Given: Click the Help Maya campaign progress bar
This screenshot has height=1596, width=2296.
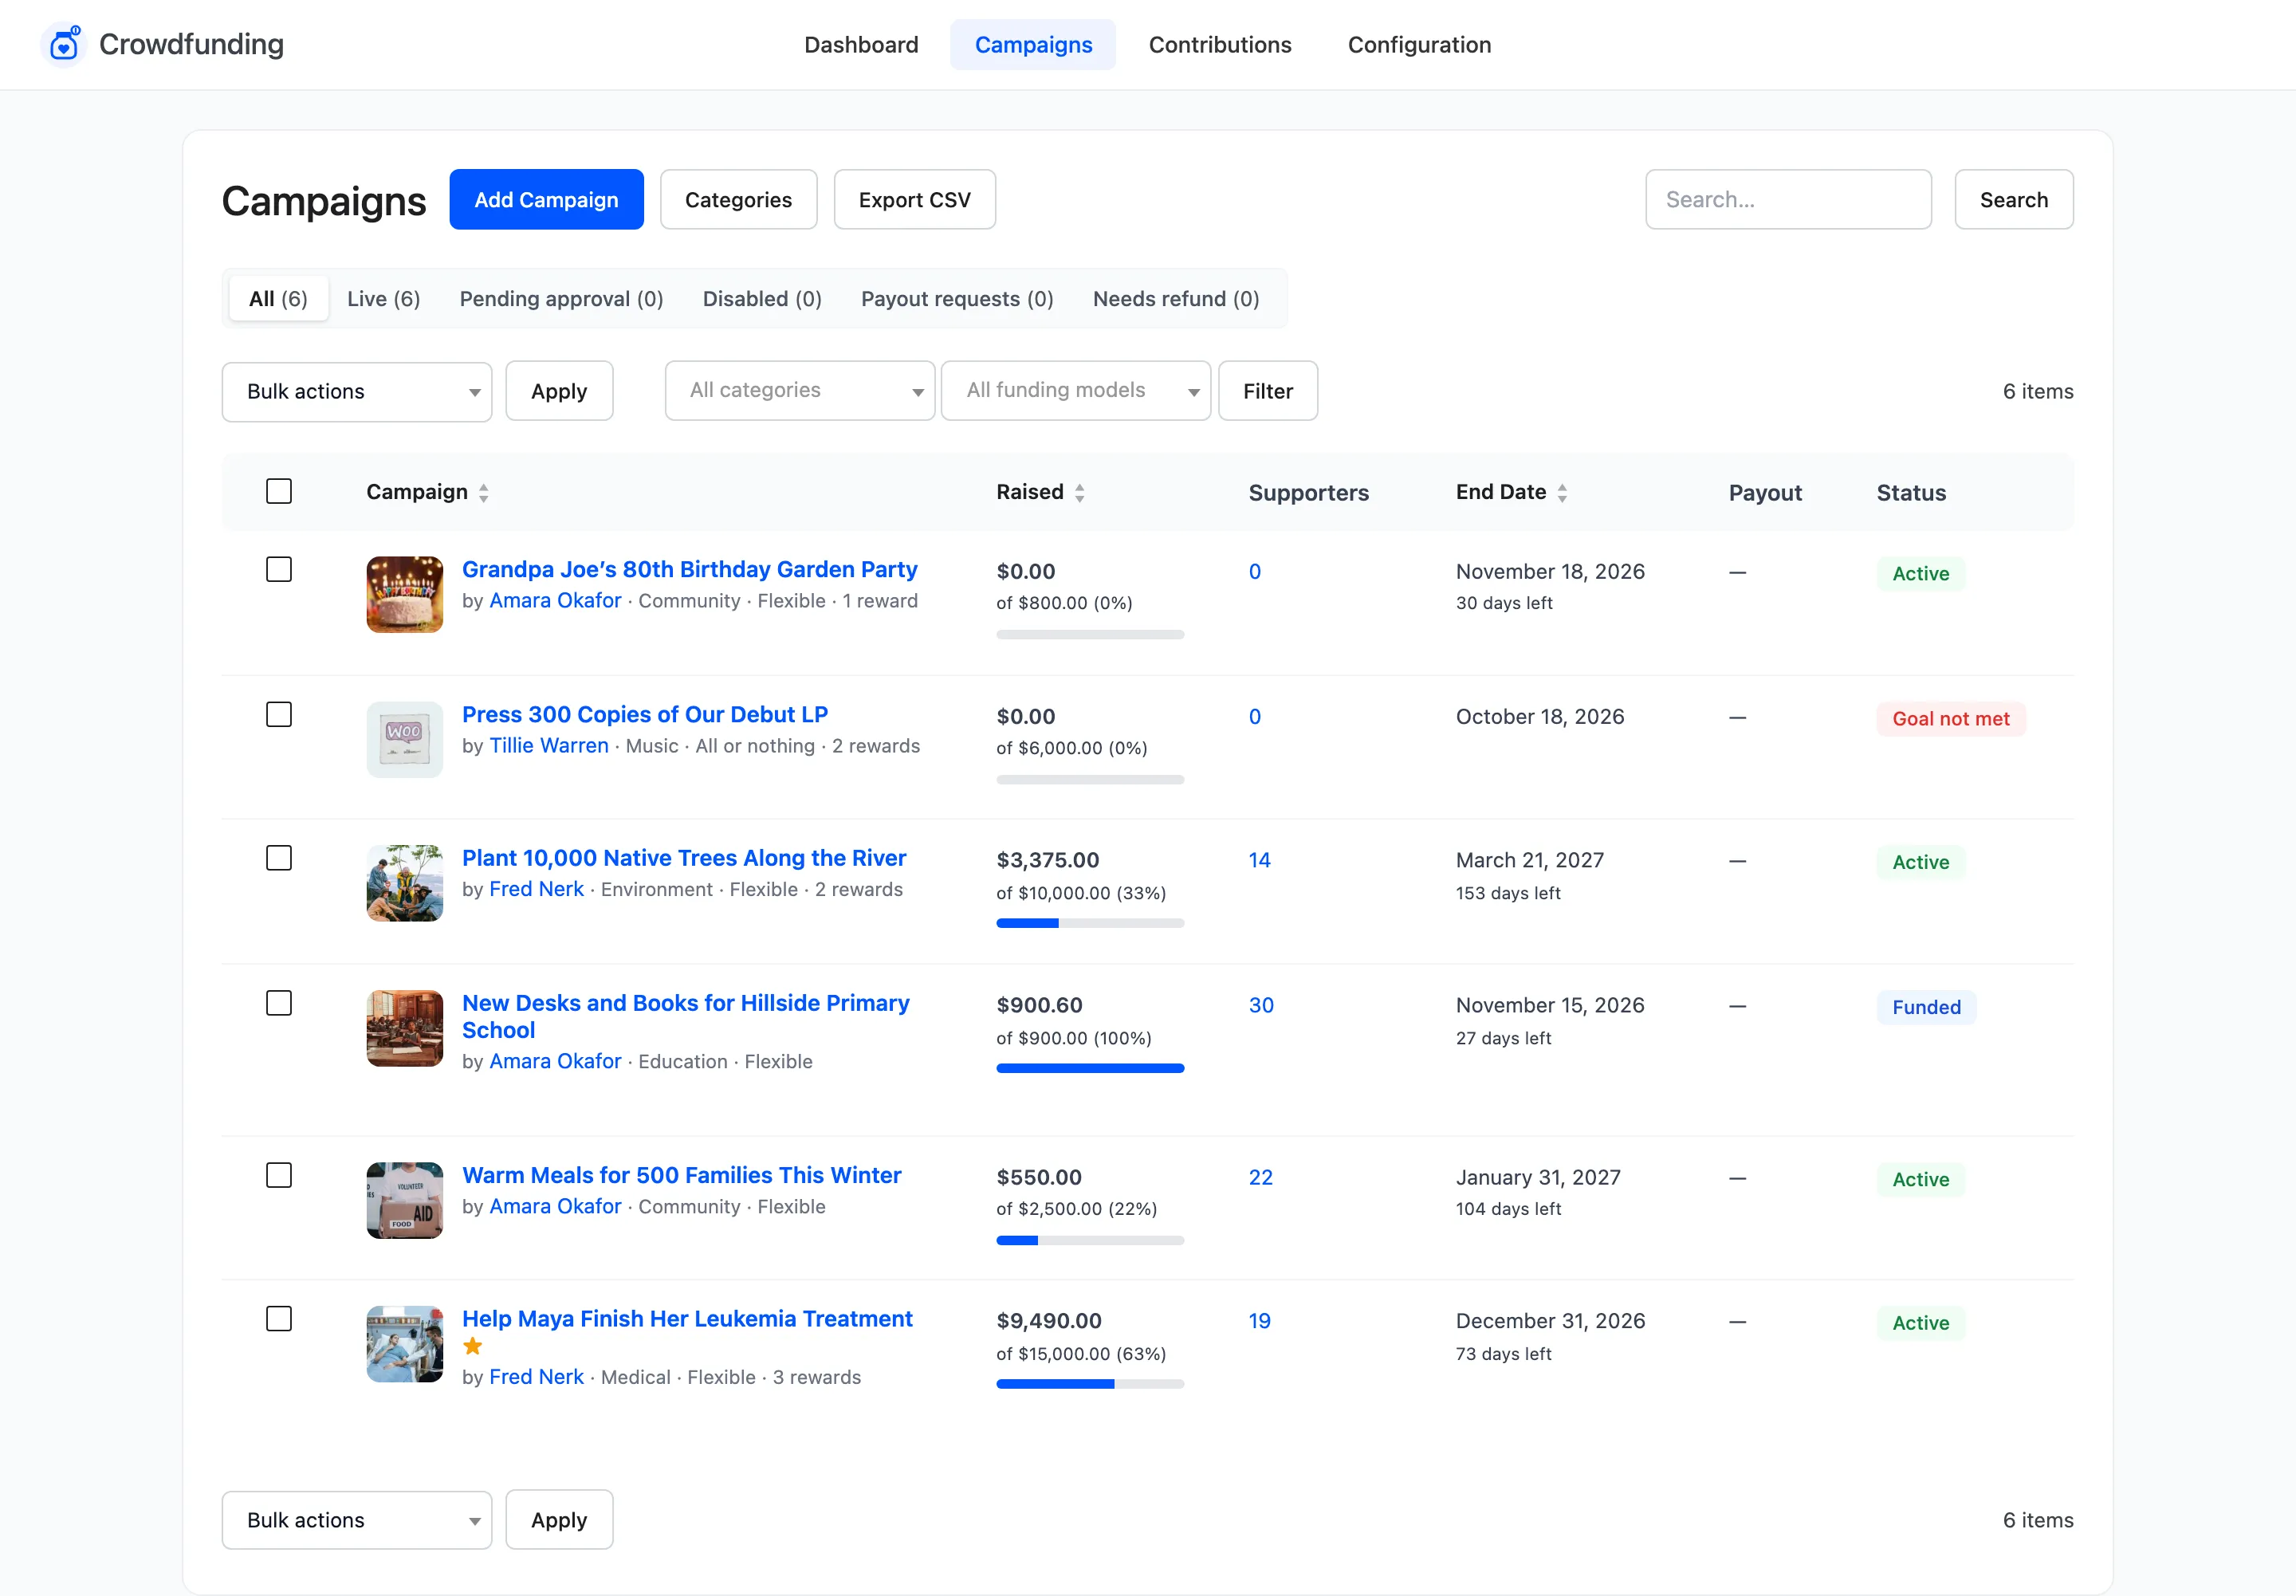Looking at the screenshot, I should 1090,1385.
